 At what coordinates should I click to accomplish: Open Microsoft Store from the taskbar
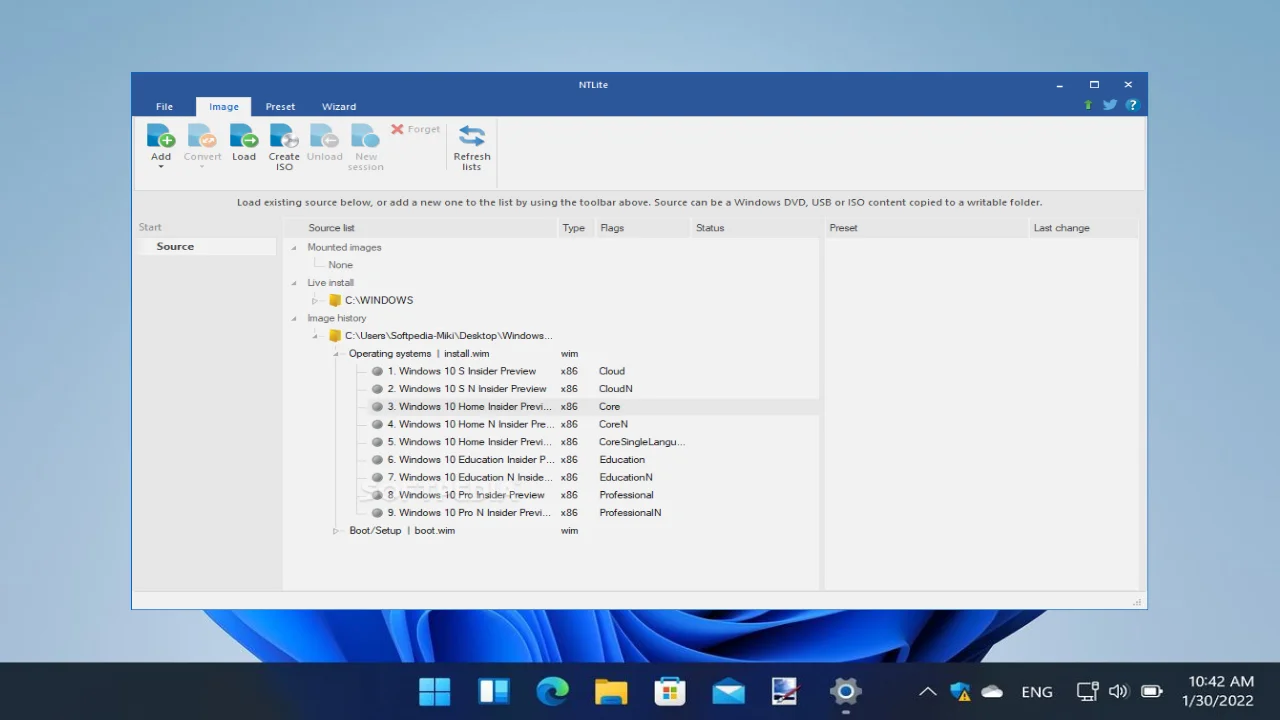click(x=669, y=691)
